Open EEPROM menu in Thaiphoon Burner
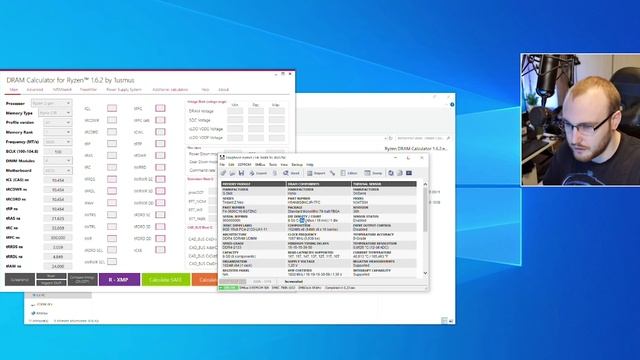Screen dimensions: 640x360 [244, 164]
